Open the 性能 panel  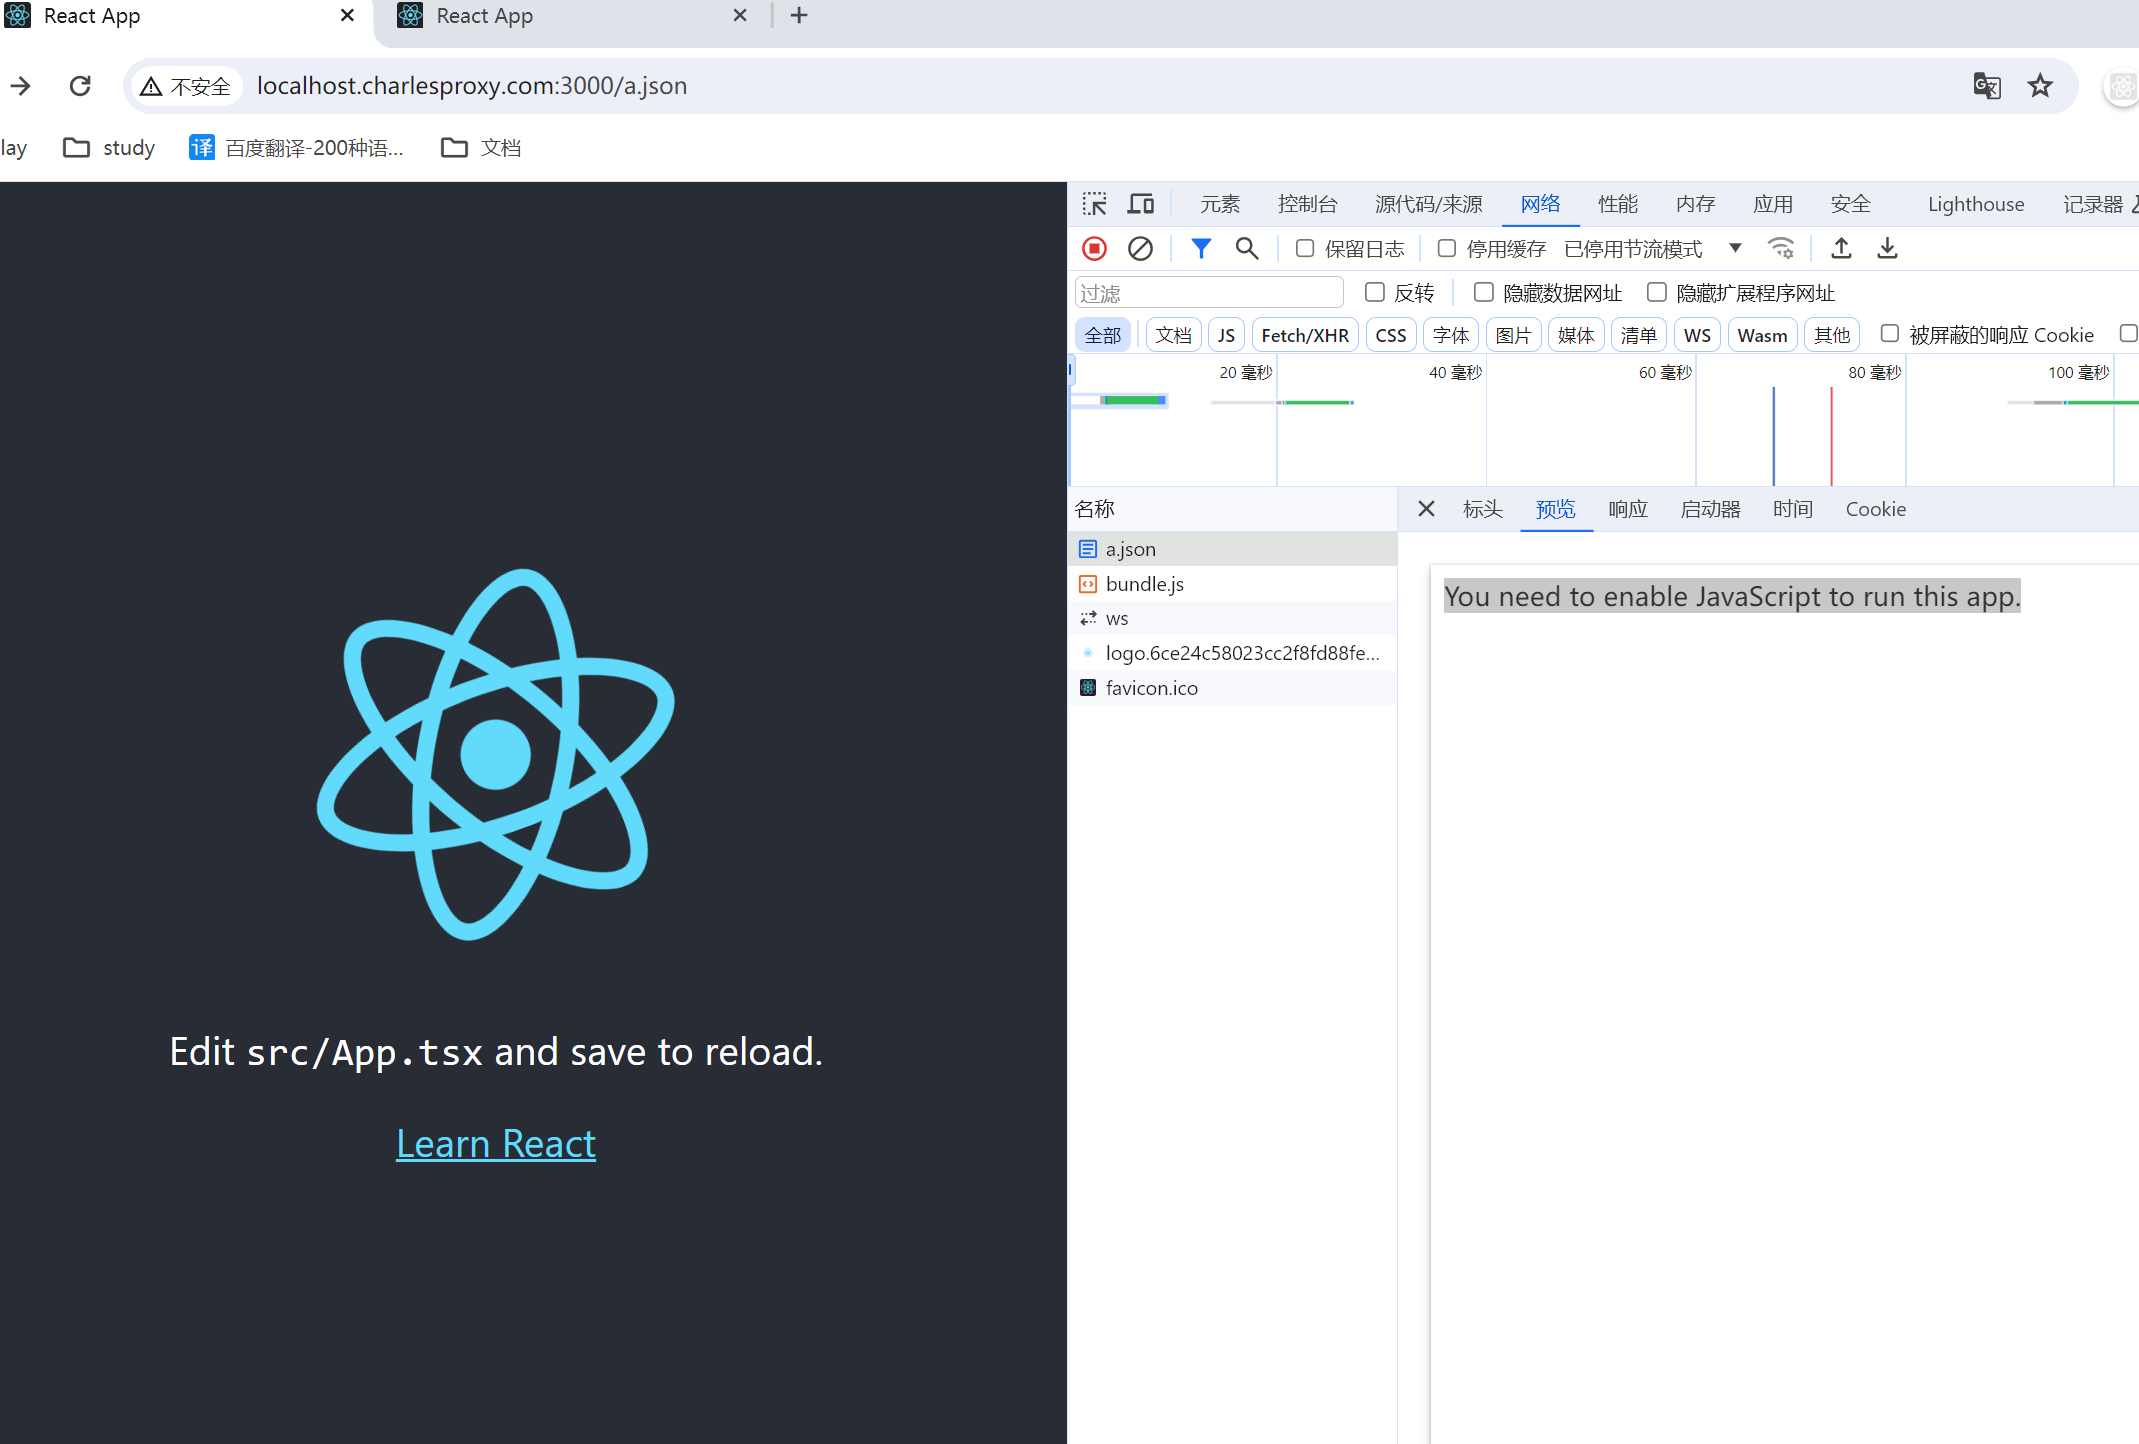[x=1618, y=204]
